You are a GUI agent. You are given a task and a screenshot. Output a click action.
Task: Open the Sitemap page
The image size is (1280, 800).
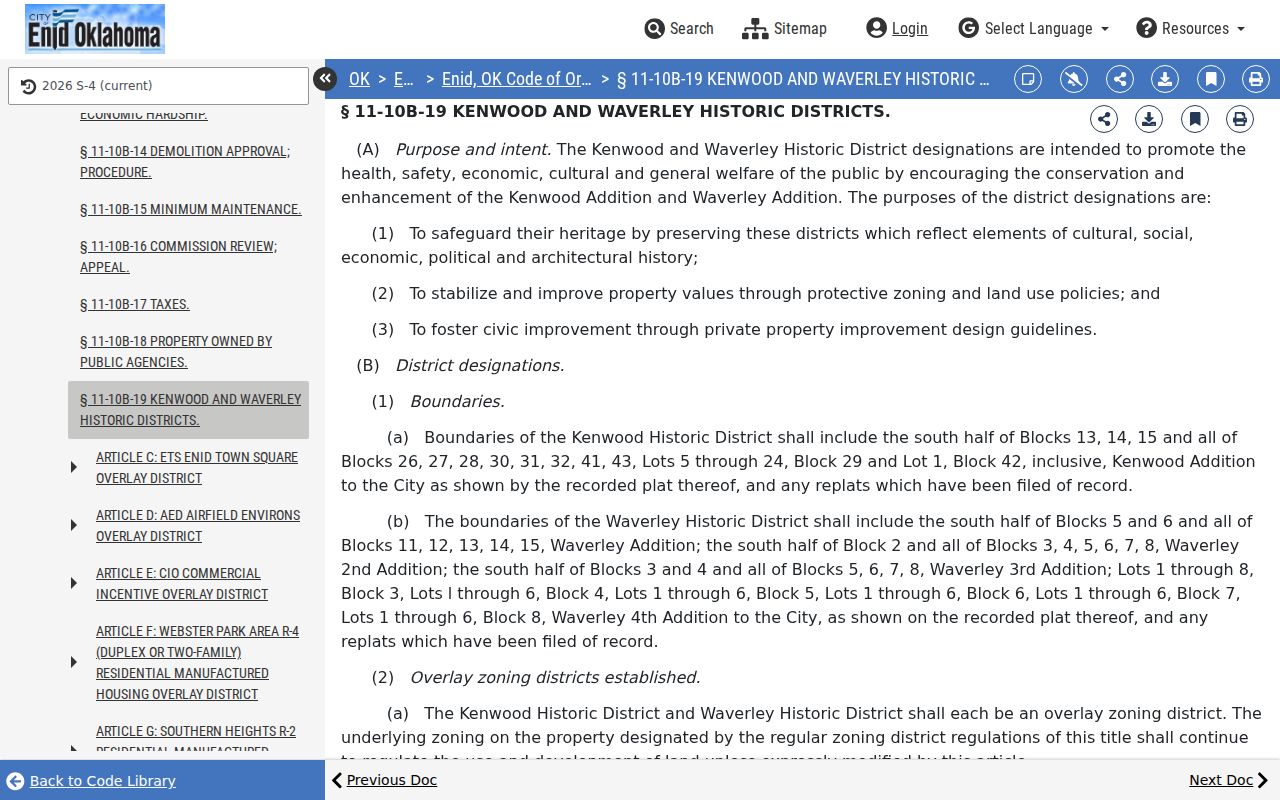pyautogui.click(x=785, y=28)
